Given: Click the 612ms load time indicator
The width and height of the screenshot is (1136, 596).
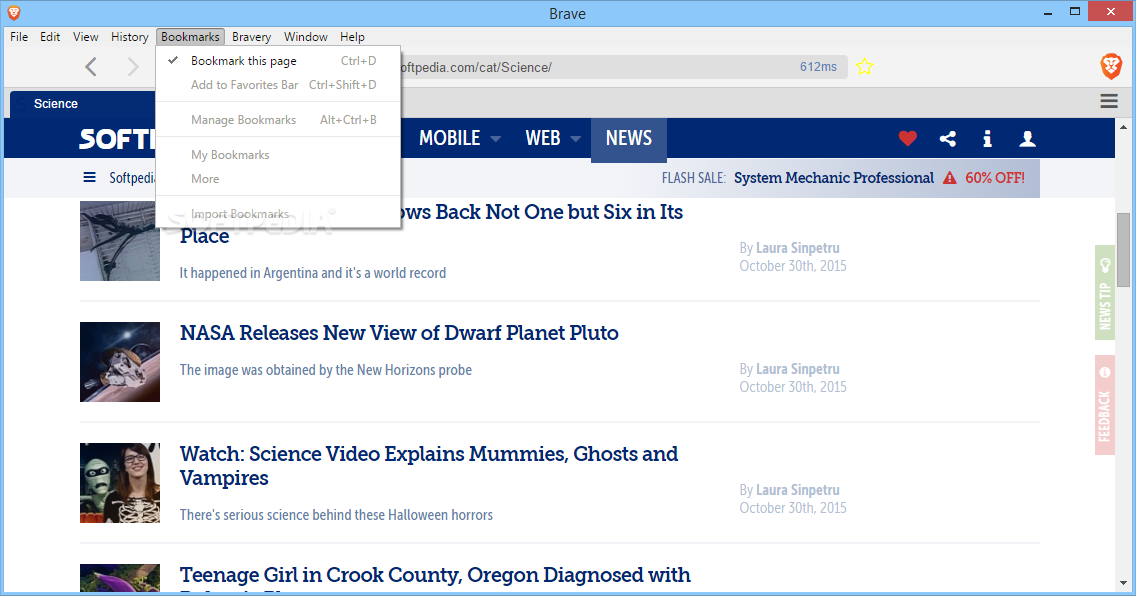Looking at the screenshot, I should (818, 67).
